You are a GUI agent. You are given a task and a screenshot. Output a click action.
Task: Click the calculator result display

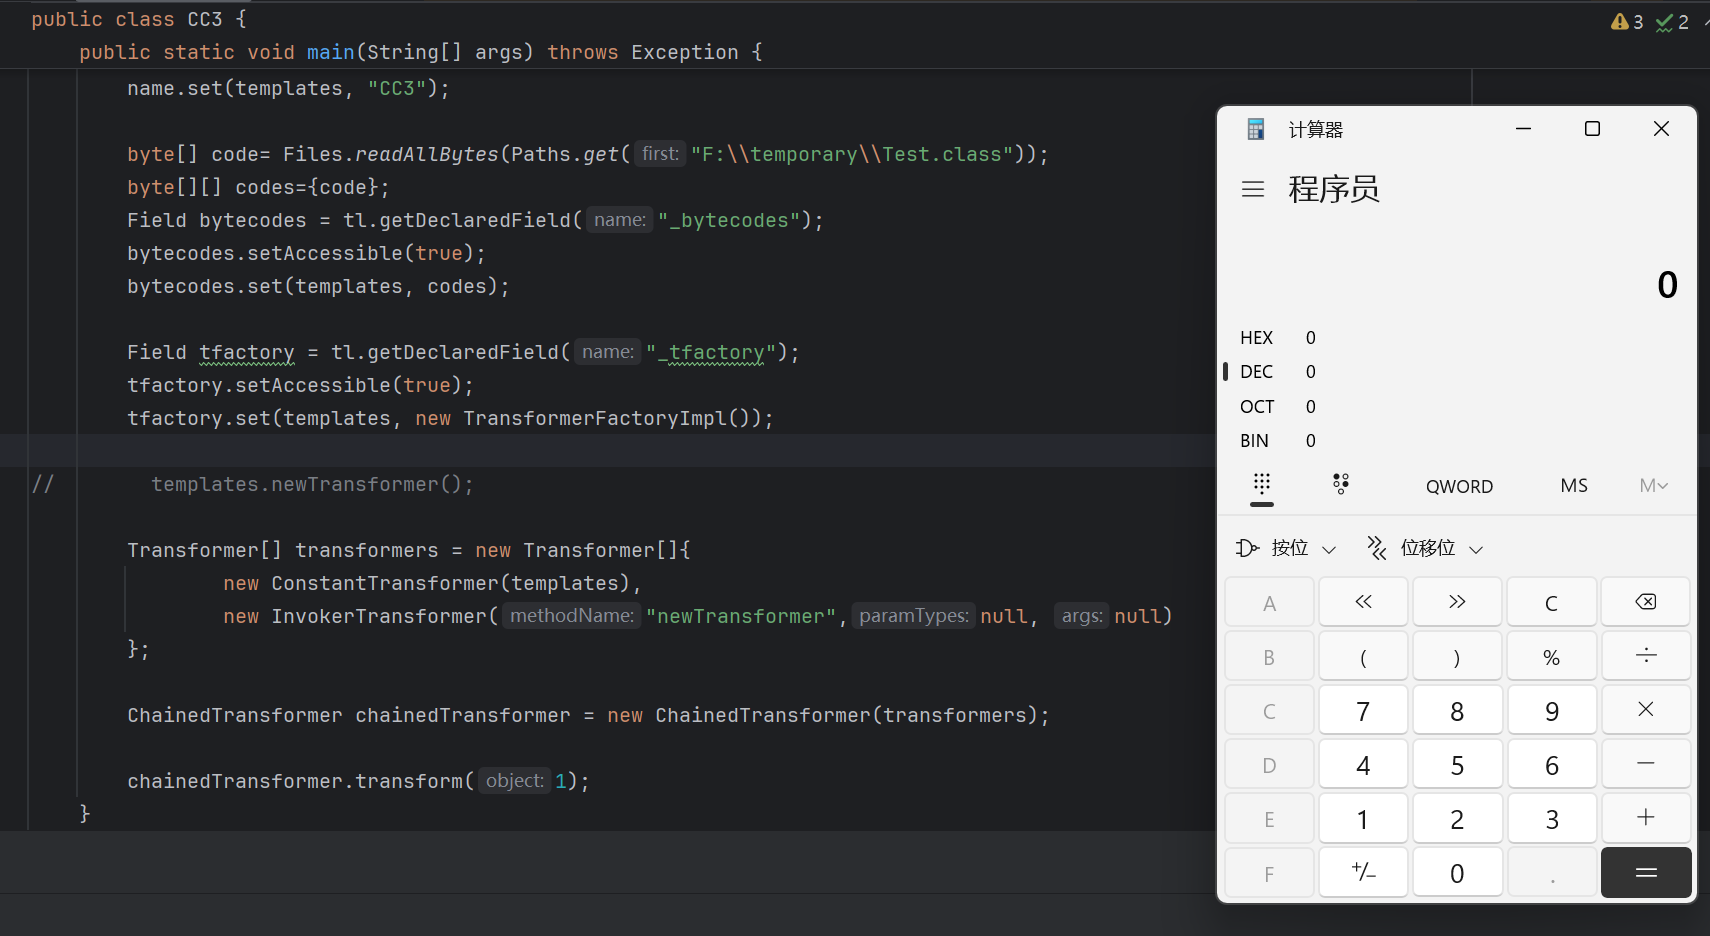(x=1666, y=285)
